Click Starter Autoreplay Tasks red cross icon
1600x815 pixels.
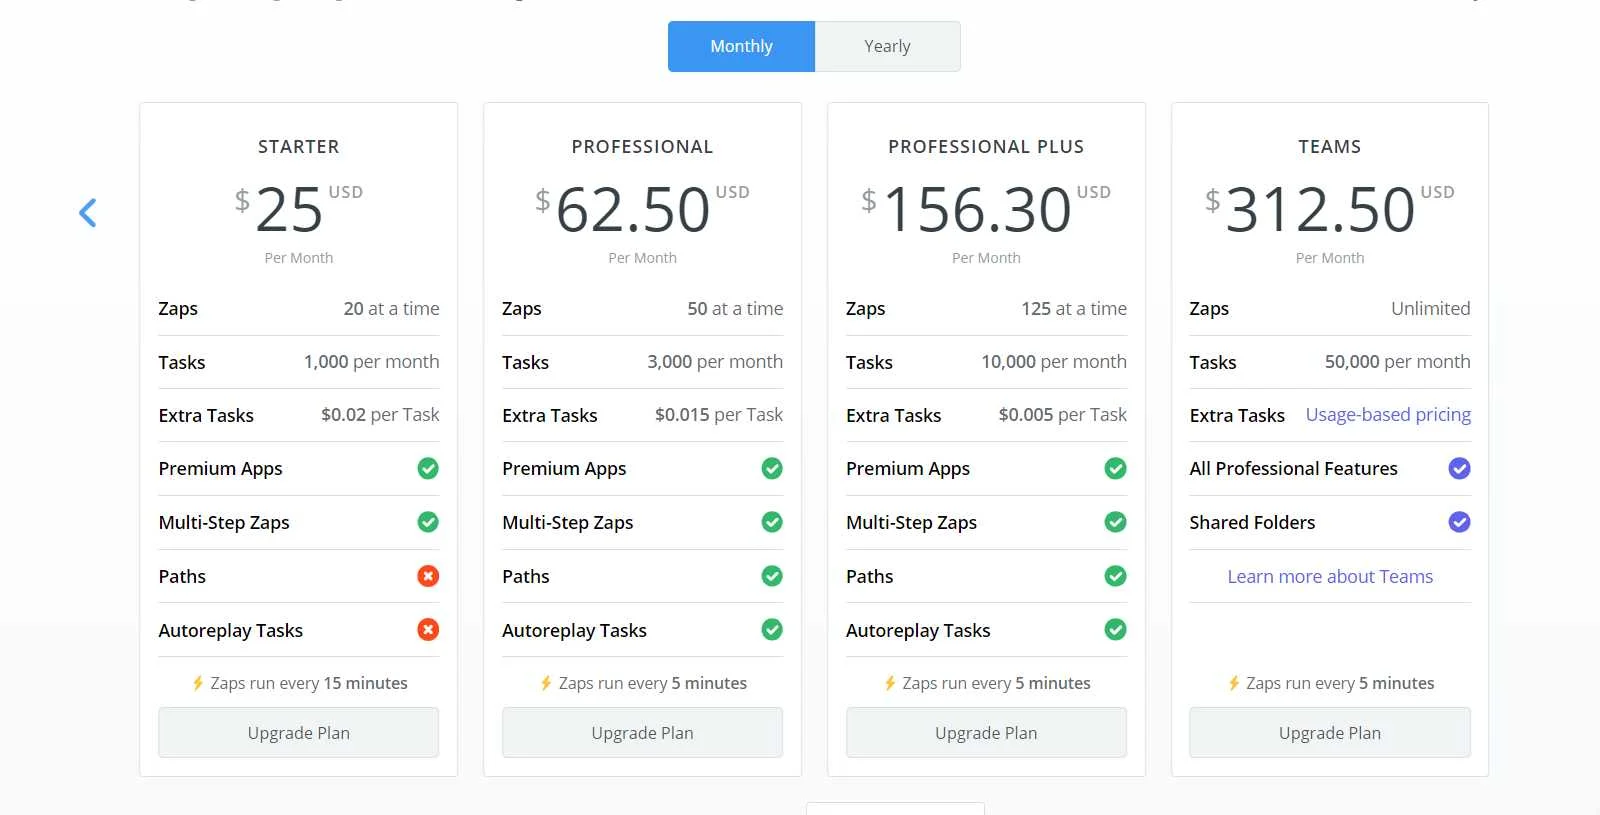pos(428,630)
